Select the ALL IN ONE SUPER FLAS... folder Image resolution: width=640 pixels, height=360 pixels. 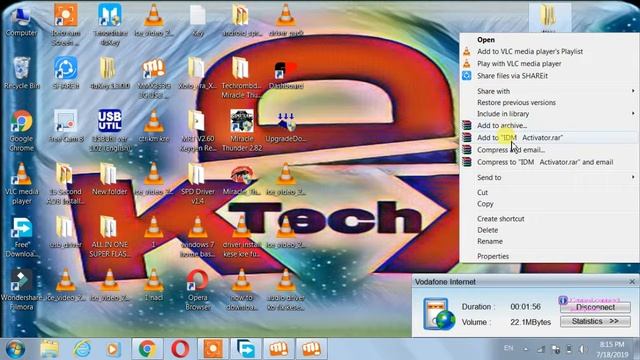109,237
